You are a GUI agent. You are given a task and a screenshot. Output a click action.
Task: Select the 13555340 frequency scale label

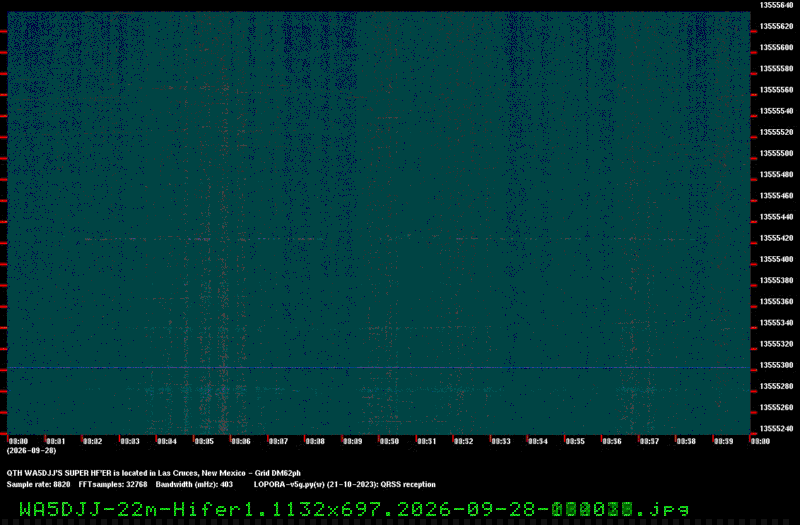(777, 322)
